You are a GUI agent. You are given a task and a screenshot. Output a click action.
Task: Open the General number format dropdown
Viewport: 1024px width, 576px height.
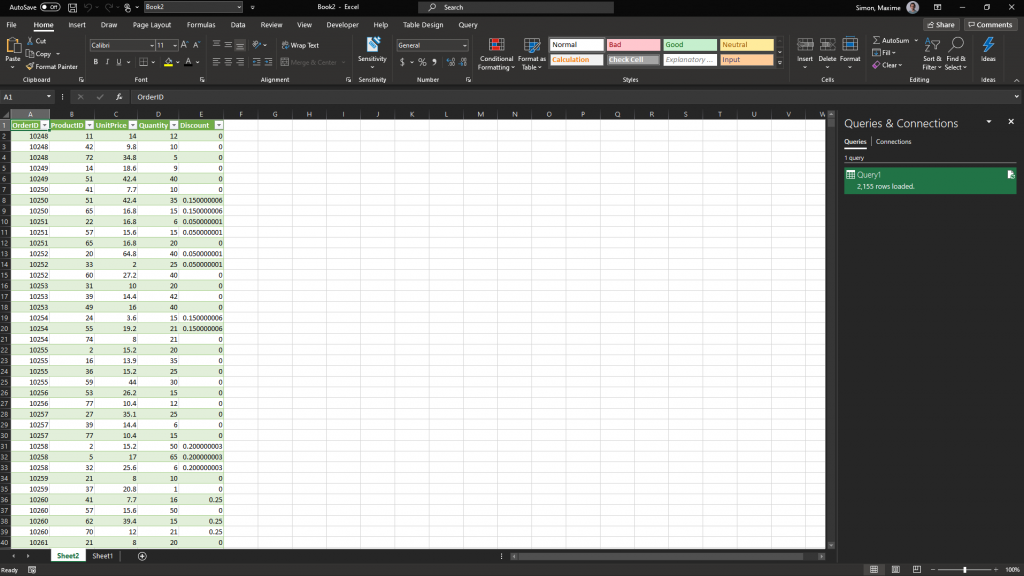(464, 46)
